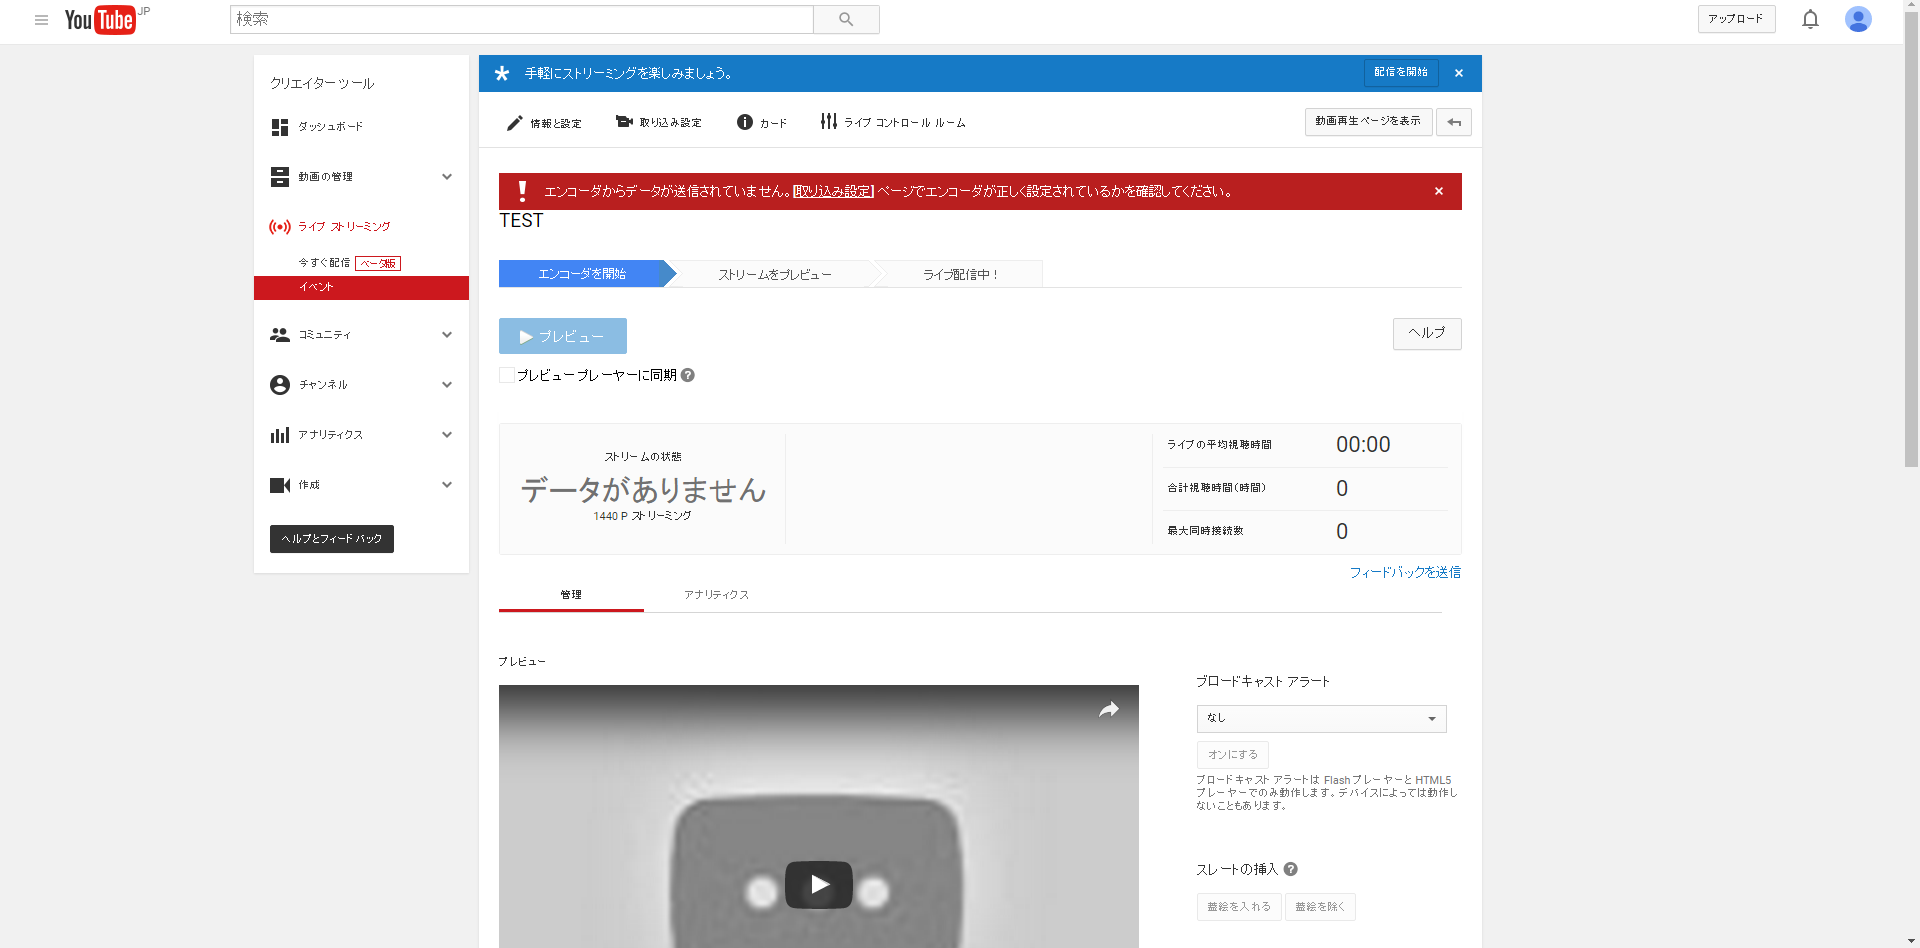Image resolution: width=1920 pixels, height=948 pixels.
Task: Open the 情報と設定 tab
Action: [x=544, y=123]
